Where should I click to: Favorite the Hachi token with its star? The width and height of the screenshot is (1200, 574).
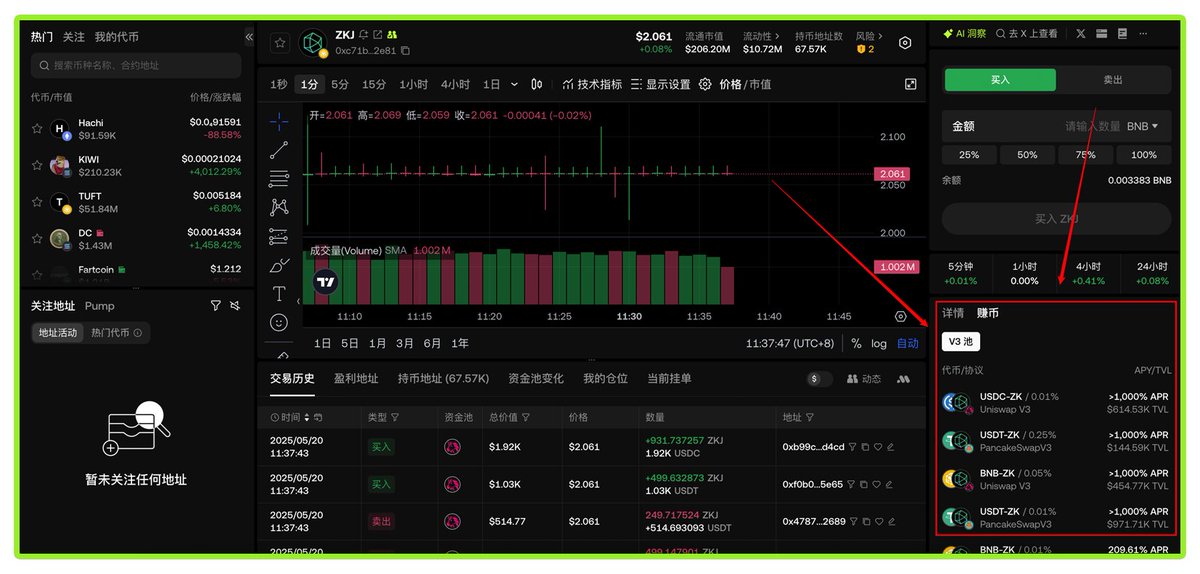coord(37,129)
